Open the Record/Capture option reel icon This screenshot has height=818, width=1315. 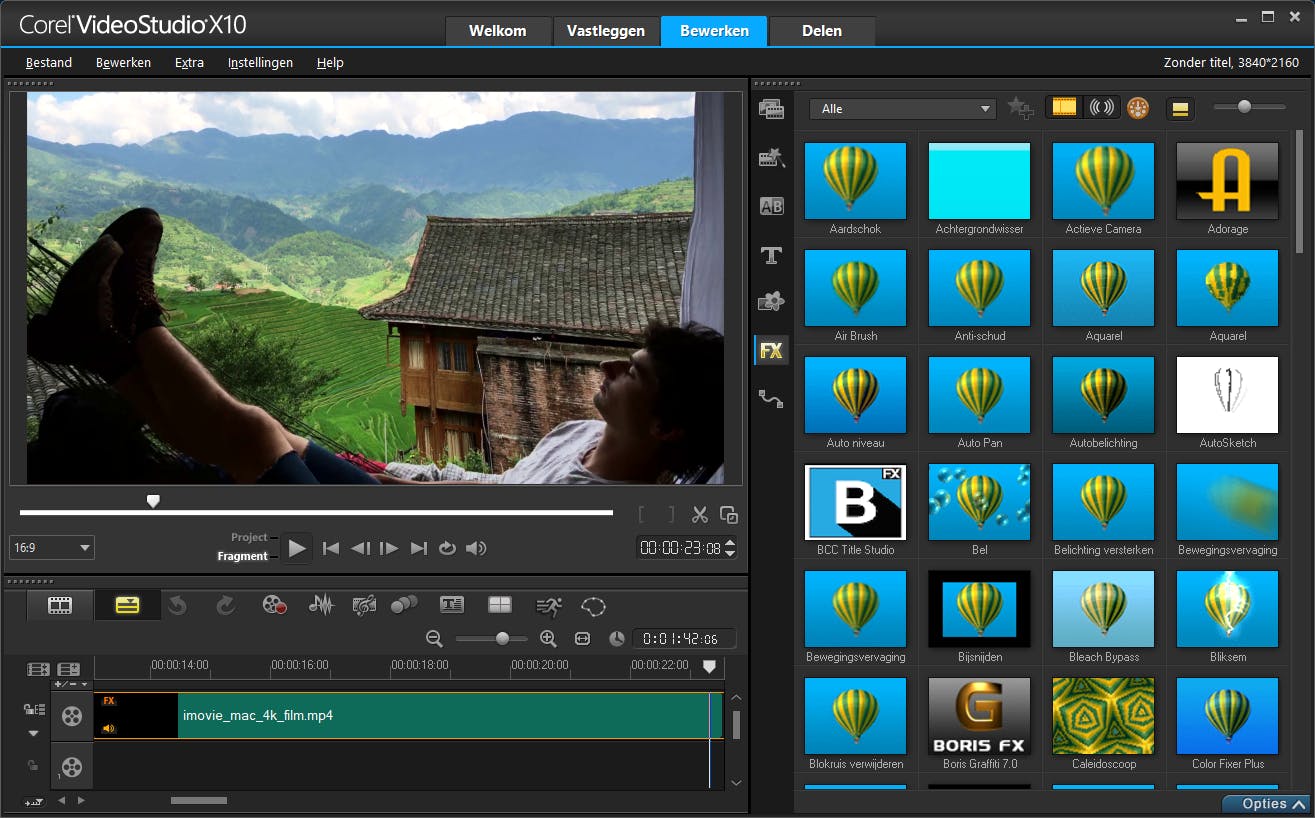click(x=274, y=605)
